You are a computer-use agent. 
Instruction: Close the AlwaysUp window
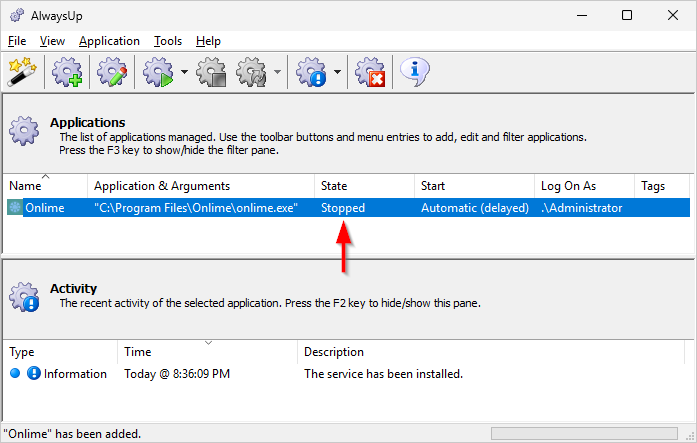pyautogui.click(x=673, y=16)
